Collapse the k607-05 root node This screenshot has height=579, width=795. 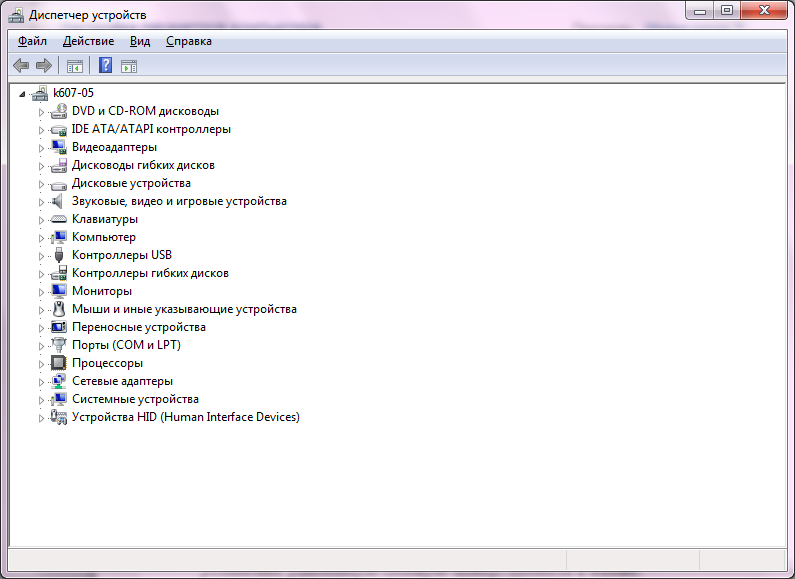point(22,94)
